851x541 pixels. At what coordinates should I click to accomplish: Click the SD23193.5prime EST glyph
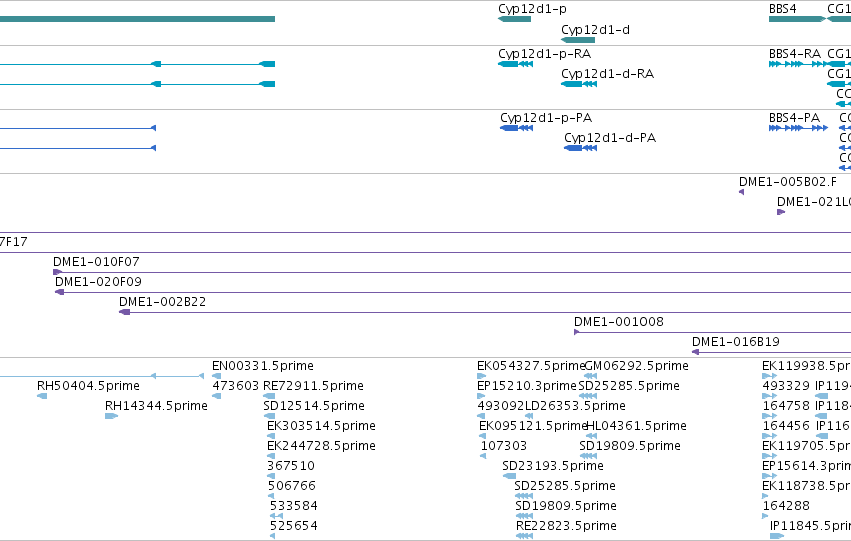(509, 476)
